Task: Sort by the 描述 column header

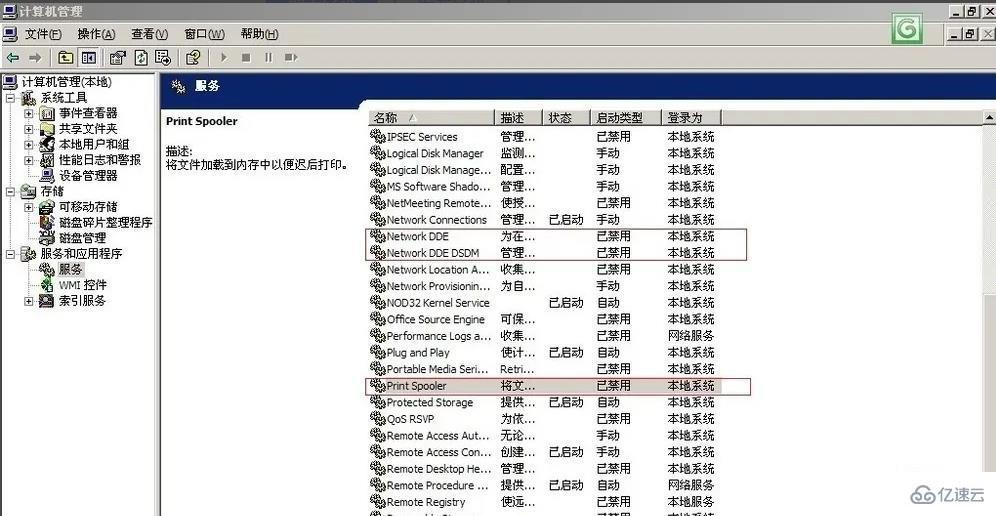Action: [x=518, y=118]
